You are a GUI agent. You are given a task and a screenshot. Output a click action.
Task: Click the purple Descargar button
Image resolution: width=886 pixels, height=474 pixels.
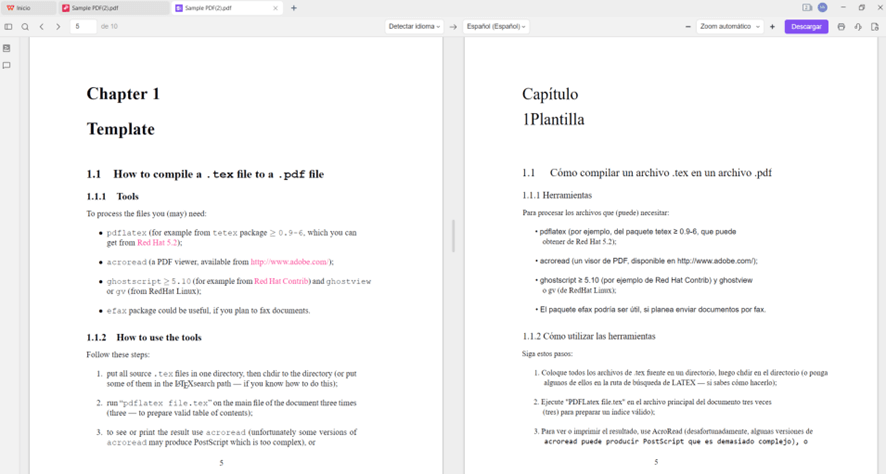tap(806, 27)
